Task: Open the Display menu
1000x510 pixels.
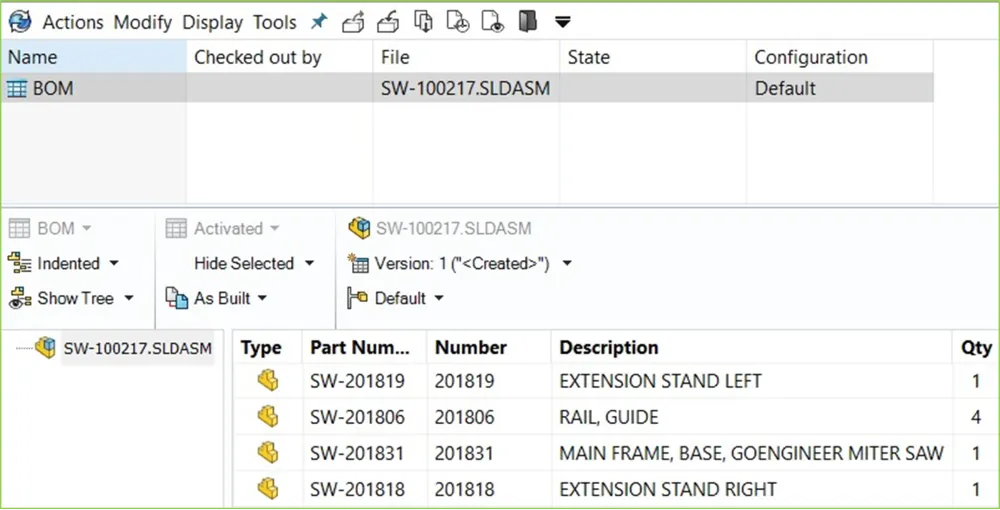Action: [211, 22]
